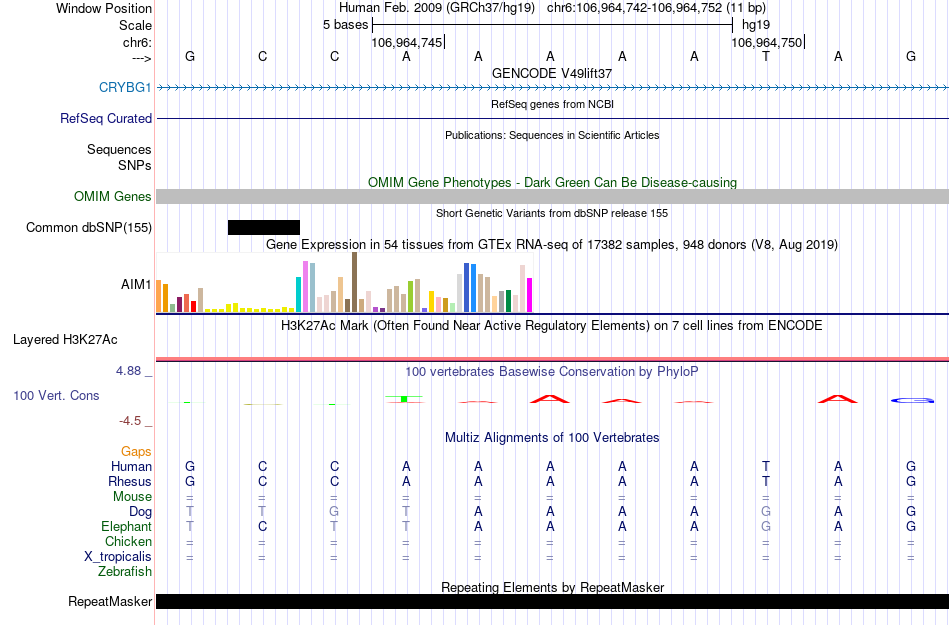
Task: Click the gray OMIM Genes bar
Action: pos(552,197)
